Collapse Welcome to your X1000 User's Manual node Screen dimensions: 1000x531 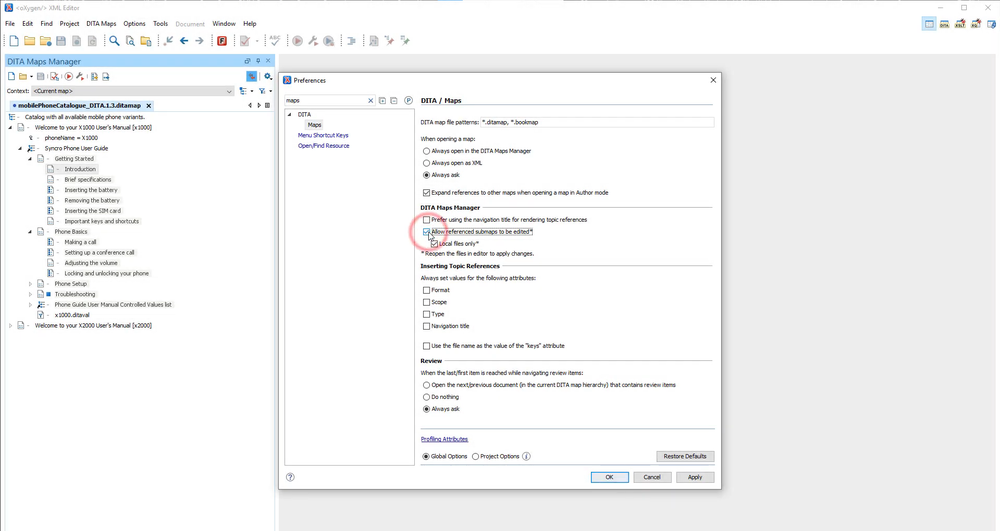(10, 127)
